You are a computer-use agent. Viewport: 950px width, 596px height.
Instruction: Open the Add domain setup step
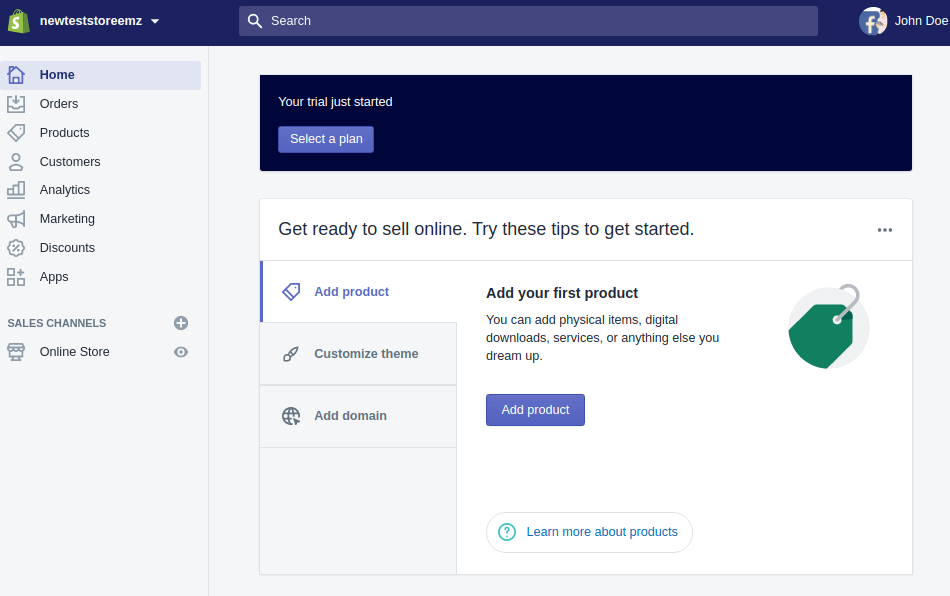[x=350, y=415]
